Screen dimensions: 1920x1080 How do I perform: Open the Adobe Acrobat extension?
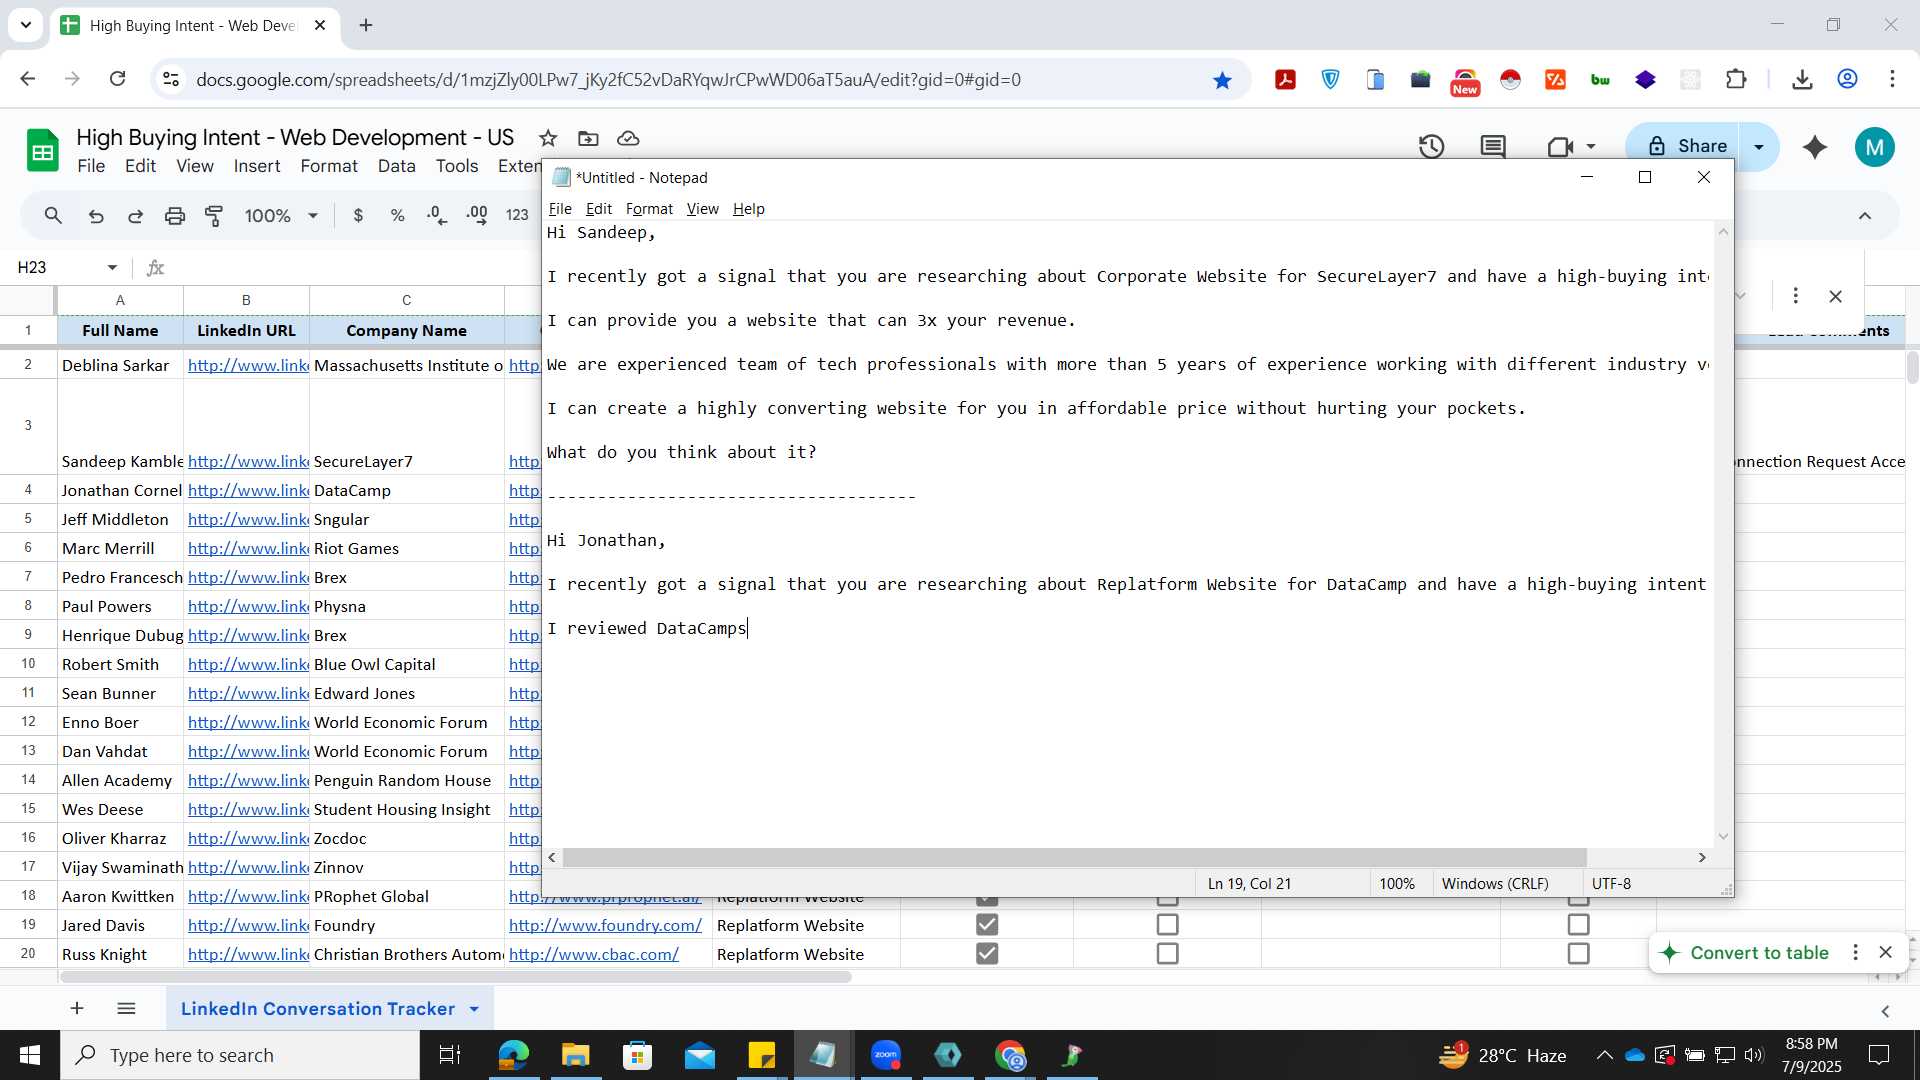tap(1285, 80)
